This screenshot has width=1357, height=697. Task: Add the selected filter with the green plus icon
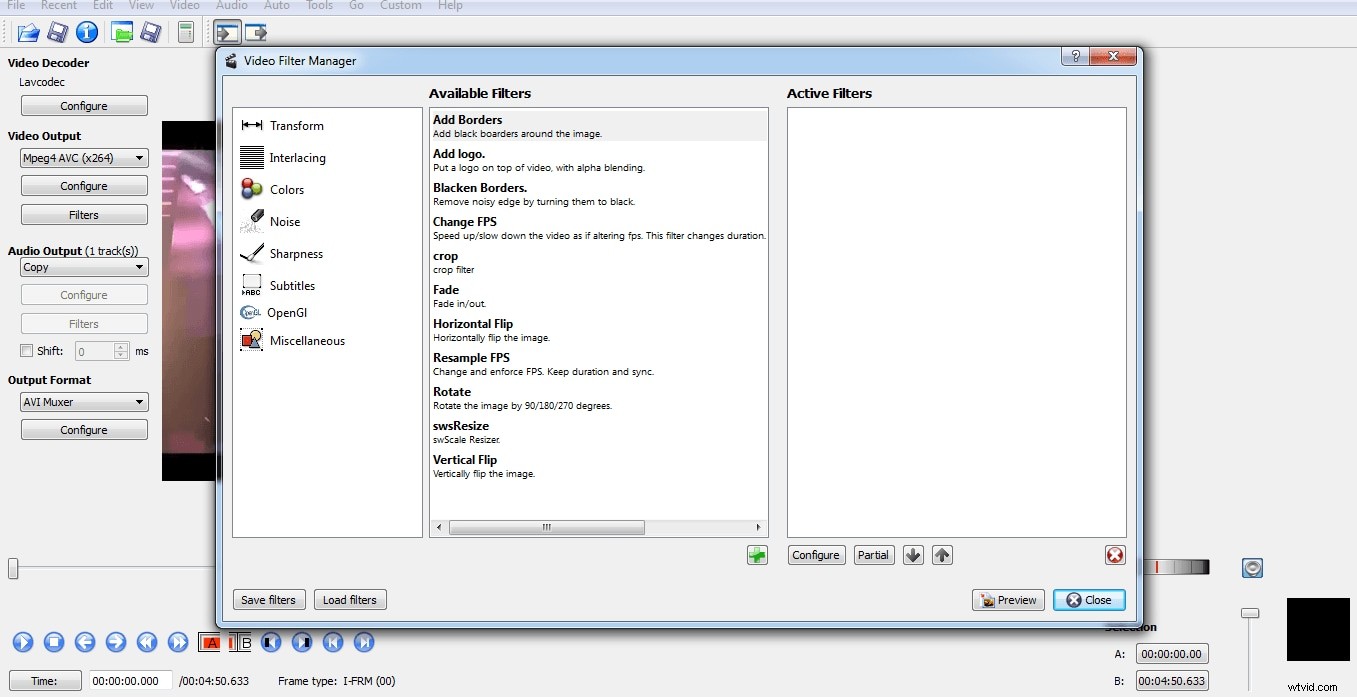[757, 554]
